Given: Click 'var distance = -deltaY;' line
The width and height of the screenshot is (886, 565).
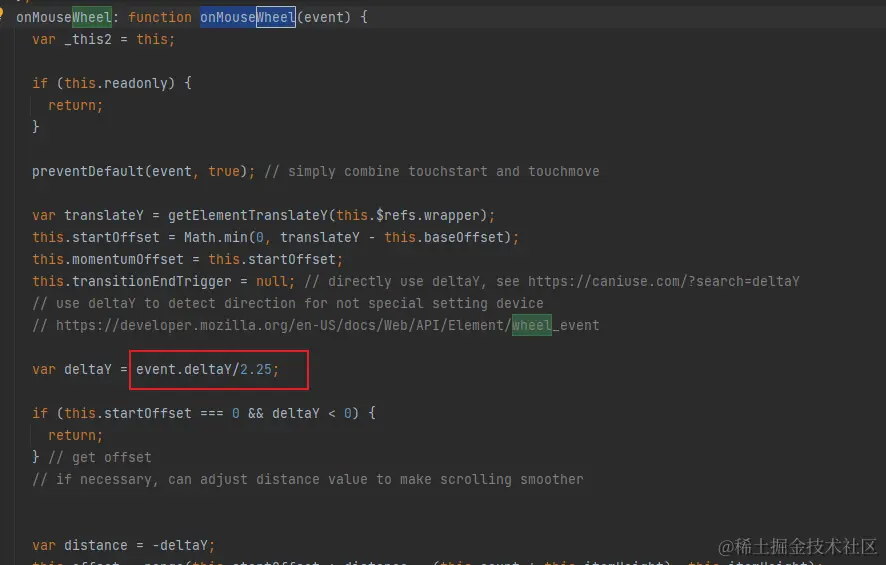Looking at the screenshot, I should [123, 545].
